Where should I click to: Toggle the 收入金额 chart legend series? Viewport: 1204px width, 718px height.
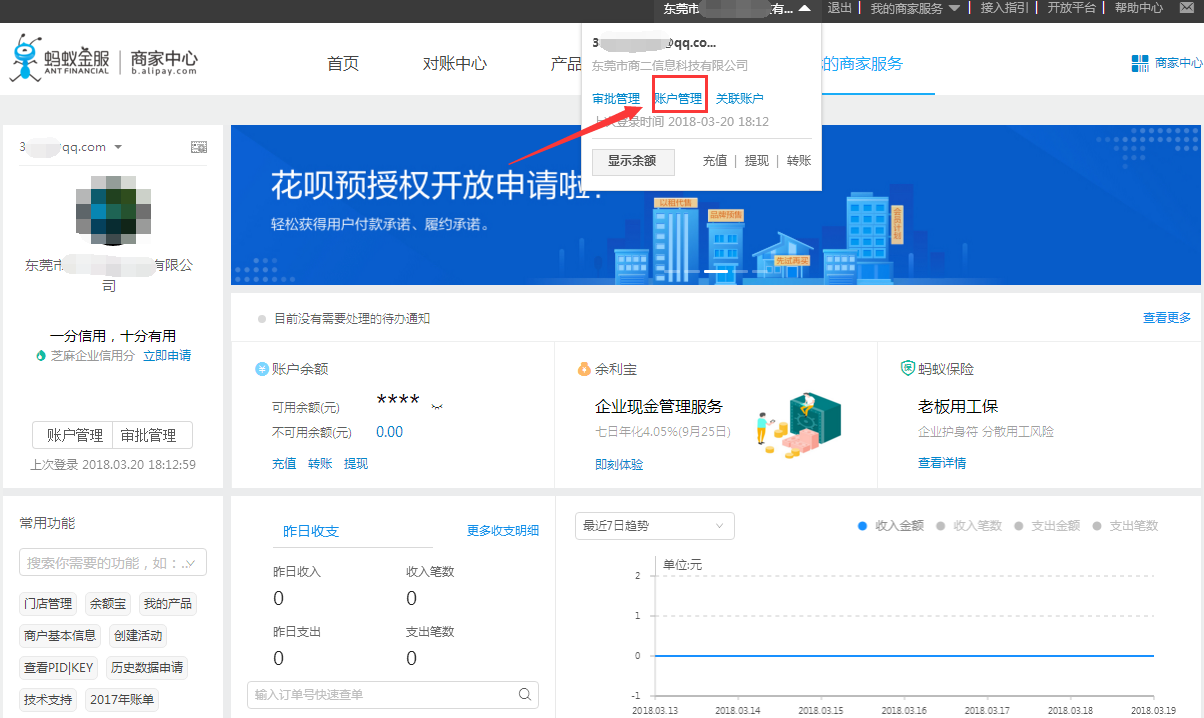click(890, 526)
